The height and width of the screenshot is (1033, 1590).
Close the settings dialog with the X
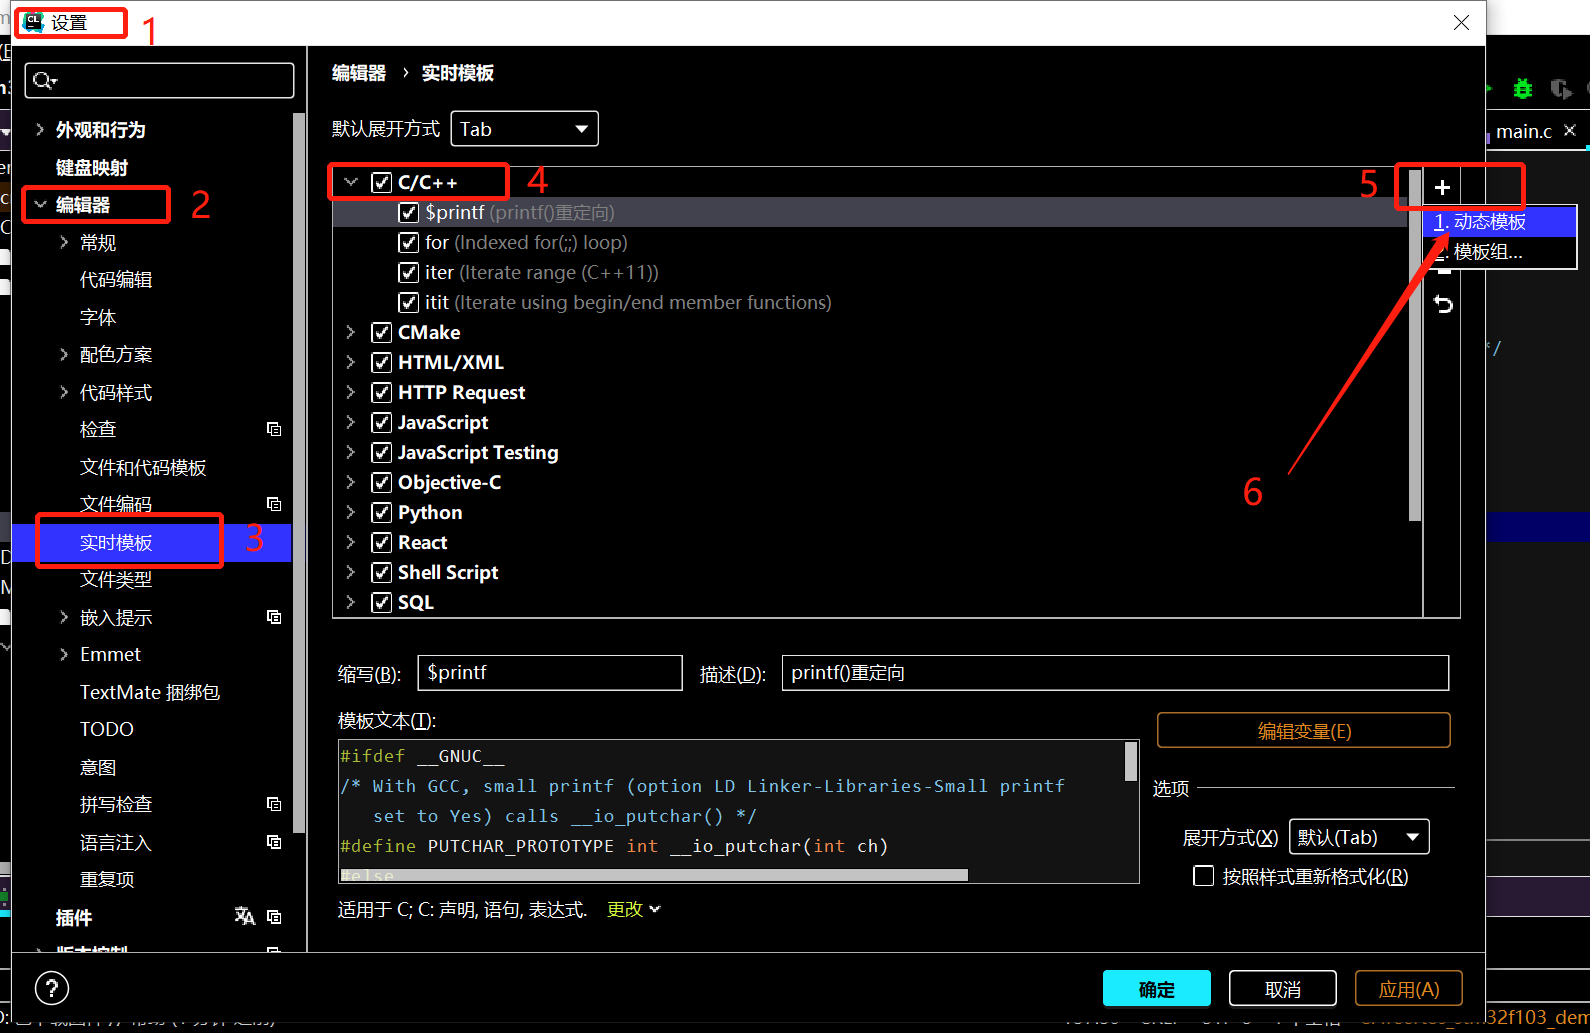(1461, 22)
